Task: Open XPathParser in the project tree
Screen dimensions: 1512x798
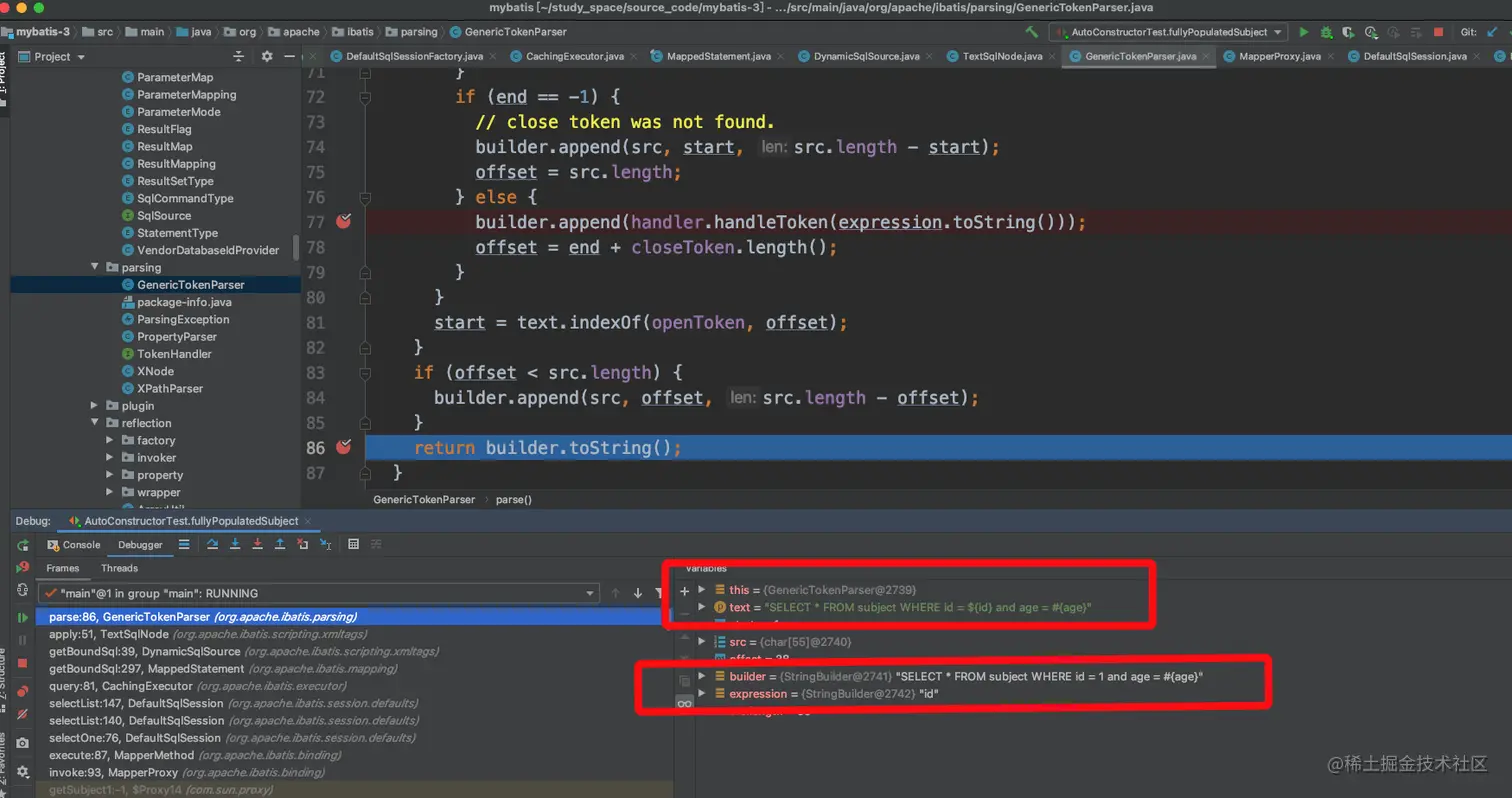Action: [170, 389]
